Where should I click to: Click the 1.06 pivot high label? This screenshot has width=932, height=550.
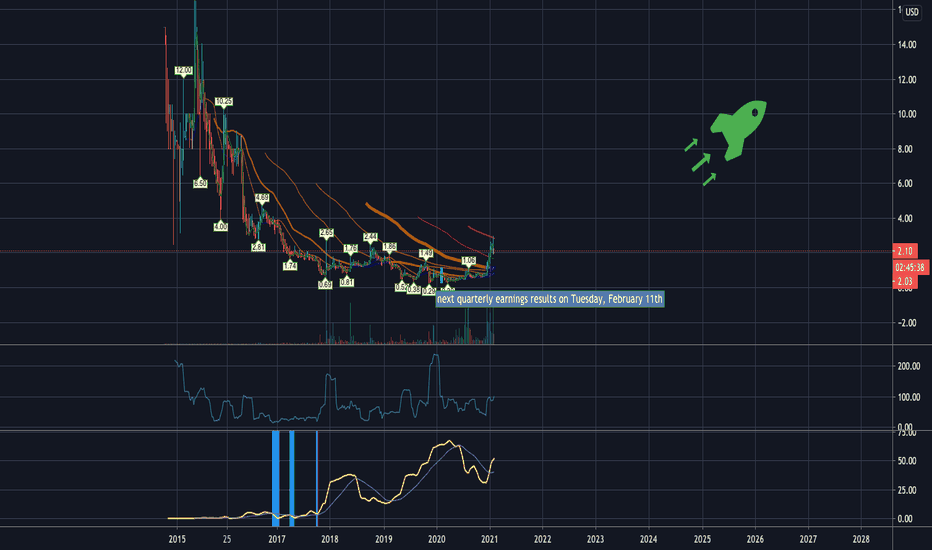point(469,260)
